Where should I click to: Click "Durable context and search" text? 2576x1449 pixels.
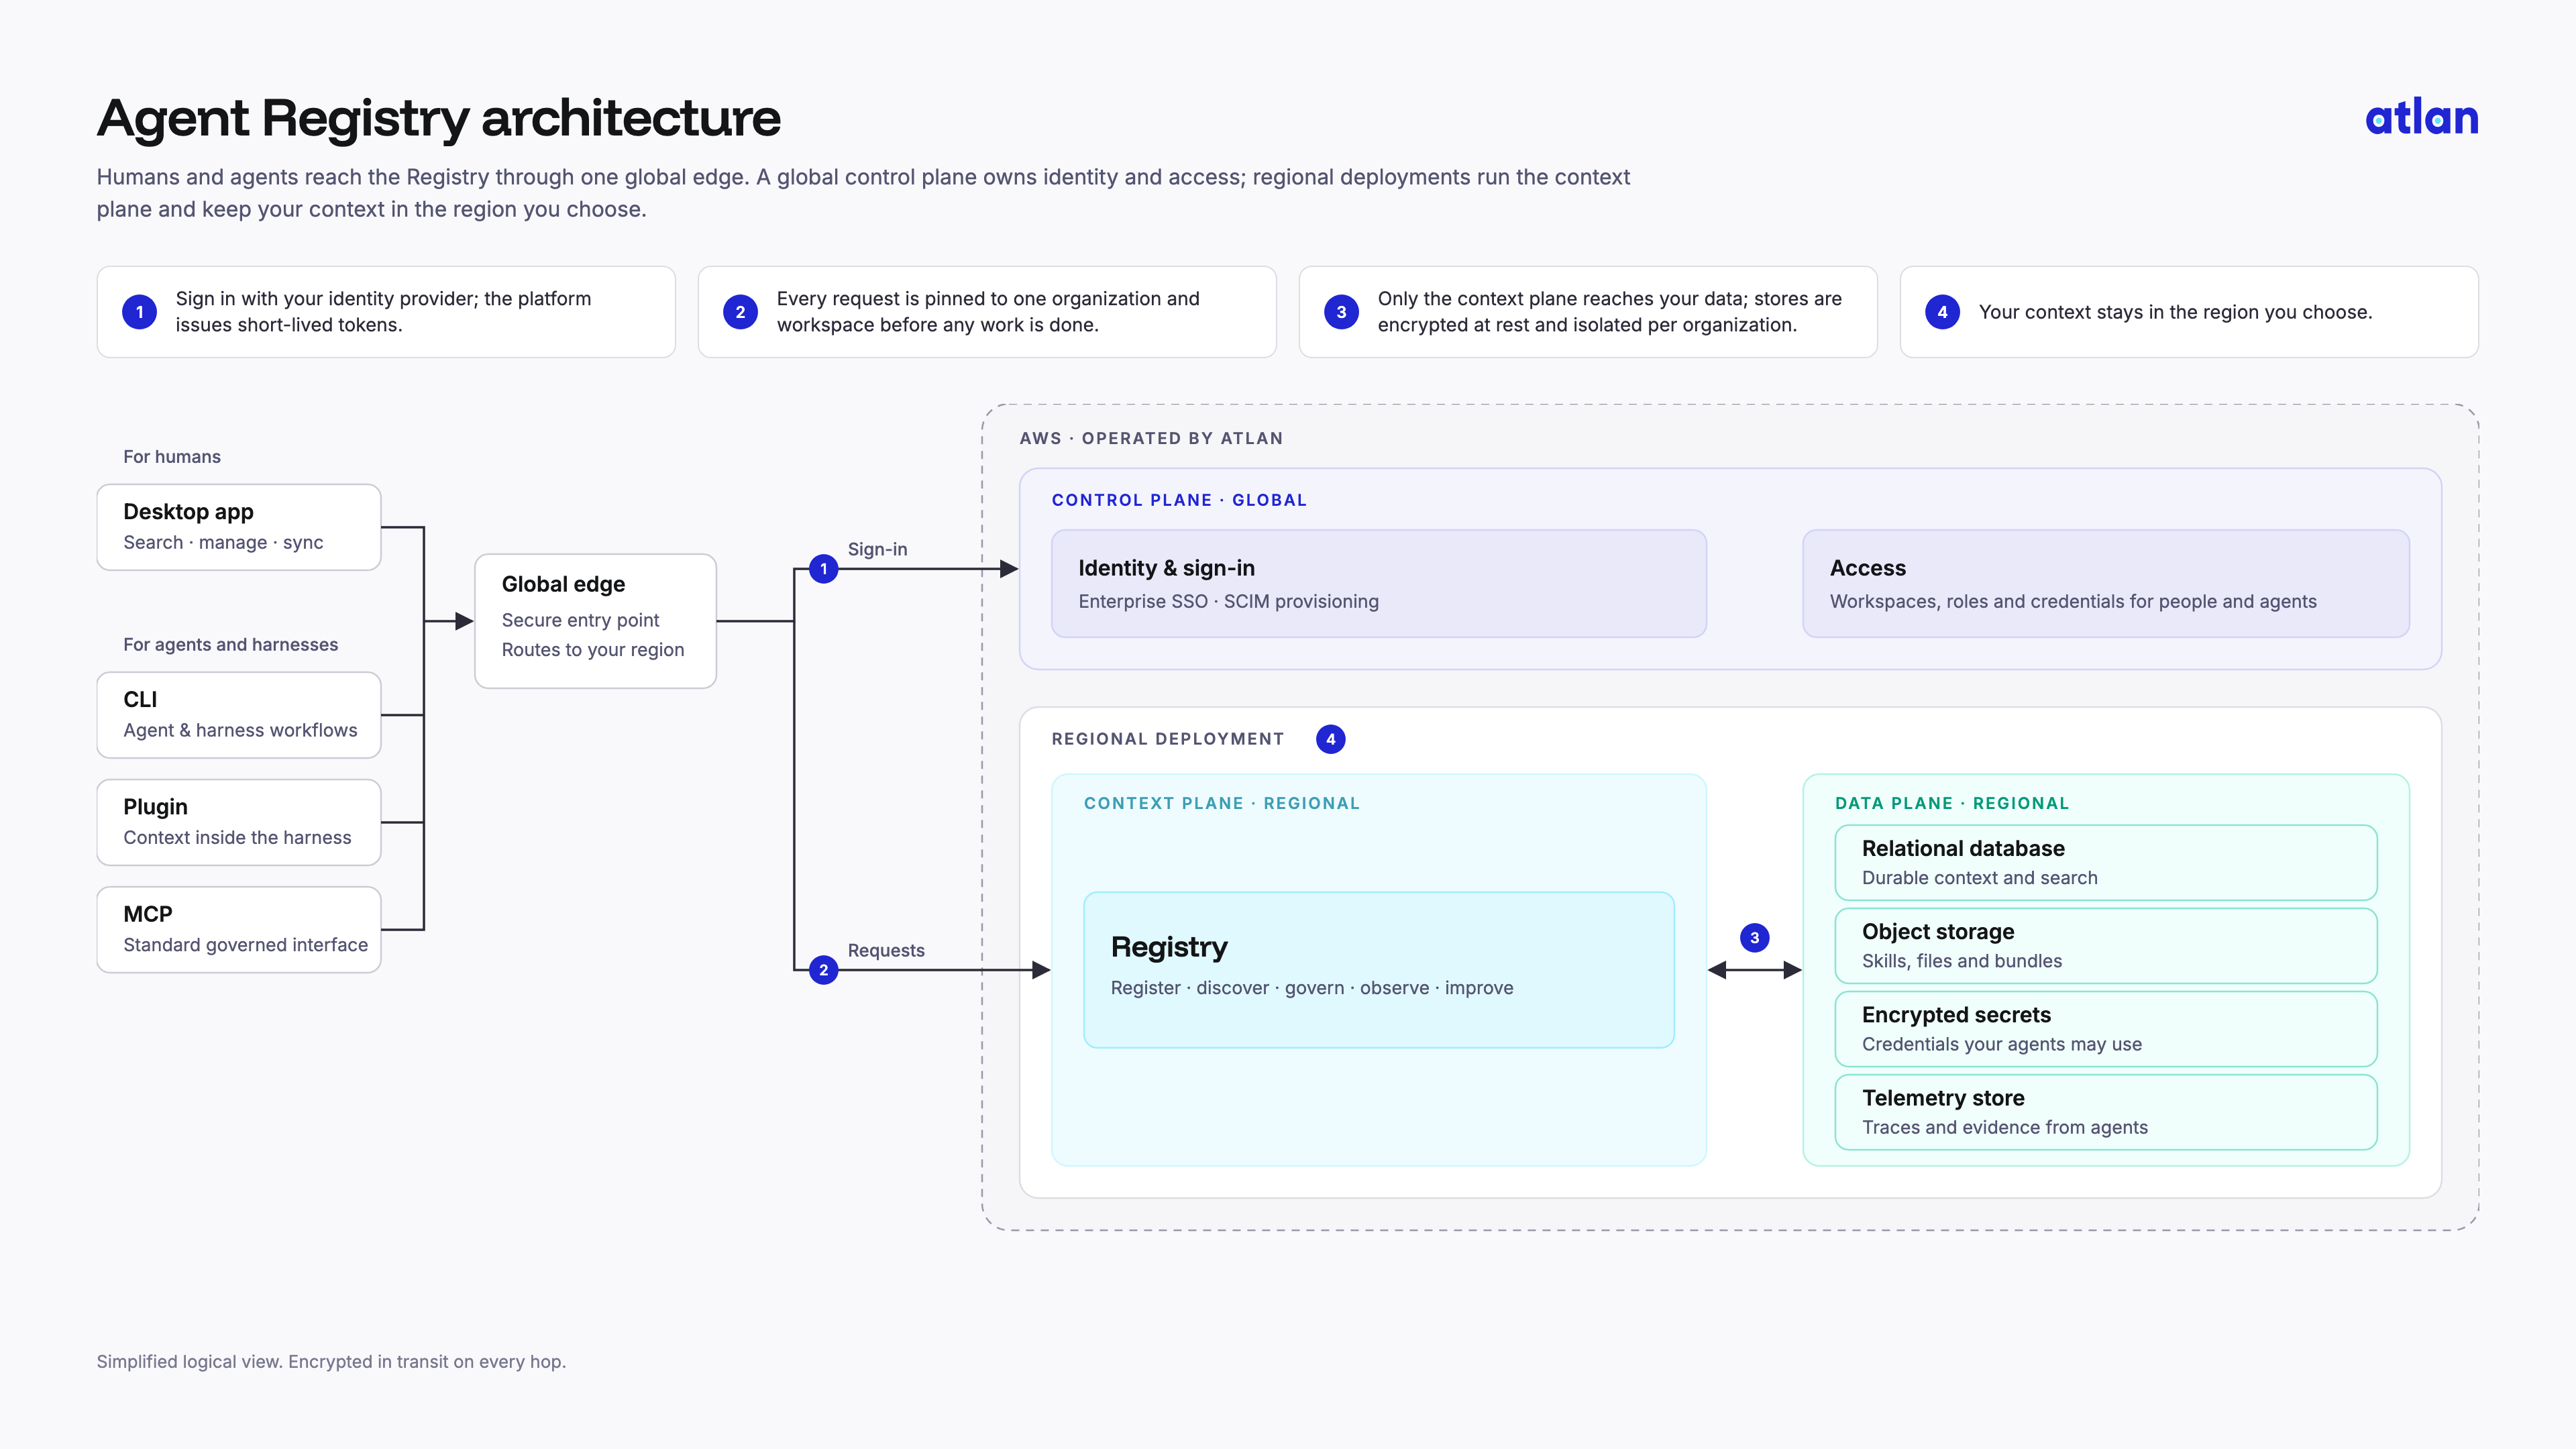point(1979,877)
